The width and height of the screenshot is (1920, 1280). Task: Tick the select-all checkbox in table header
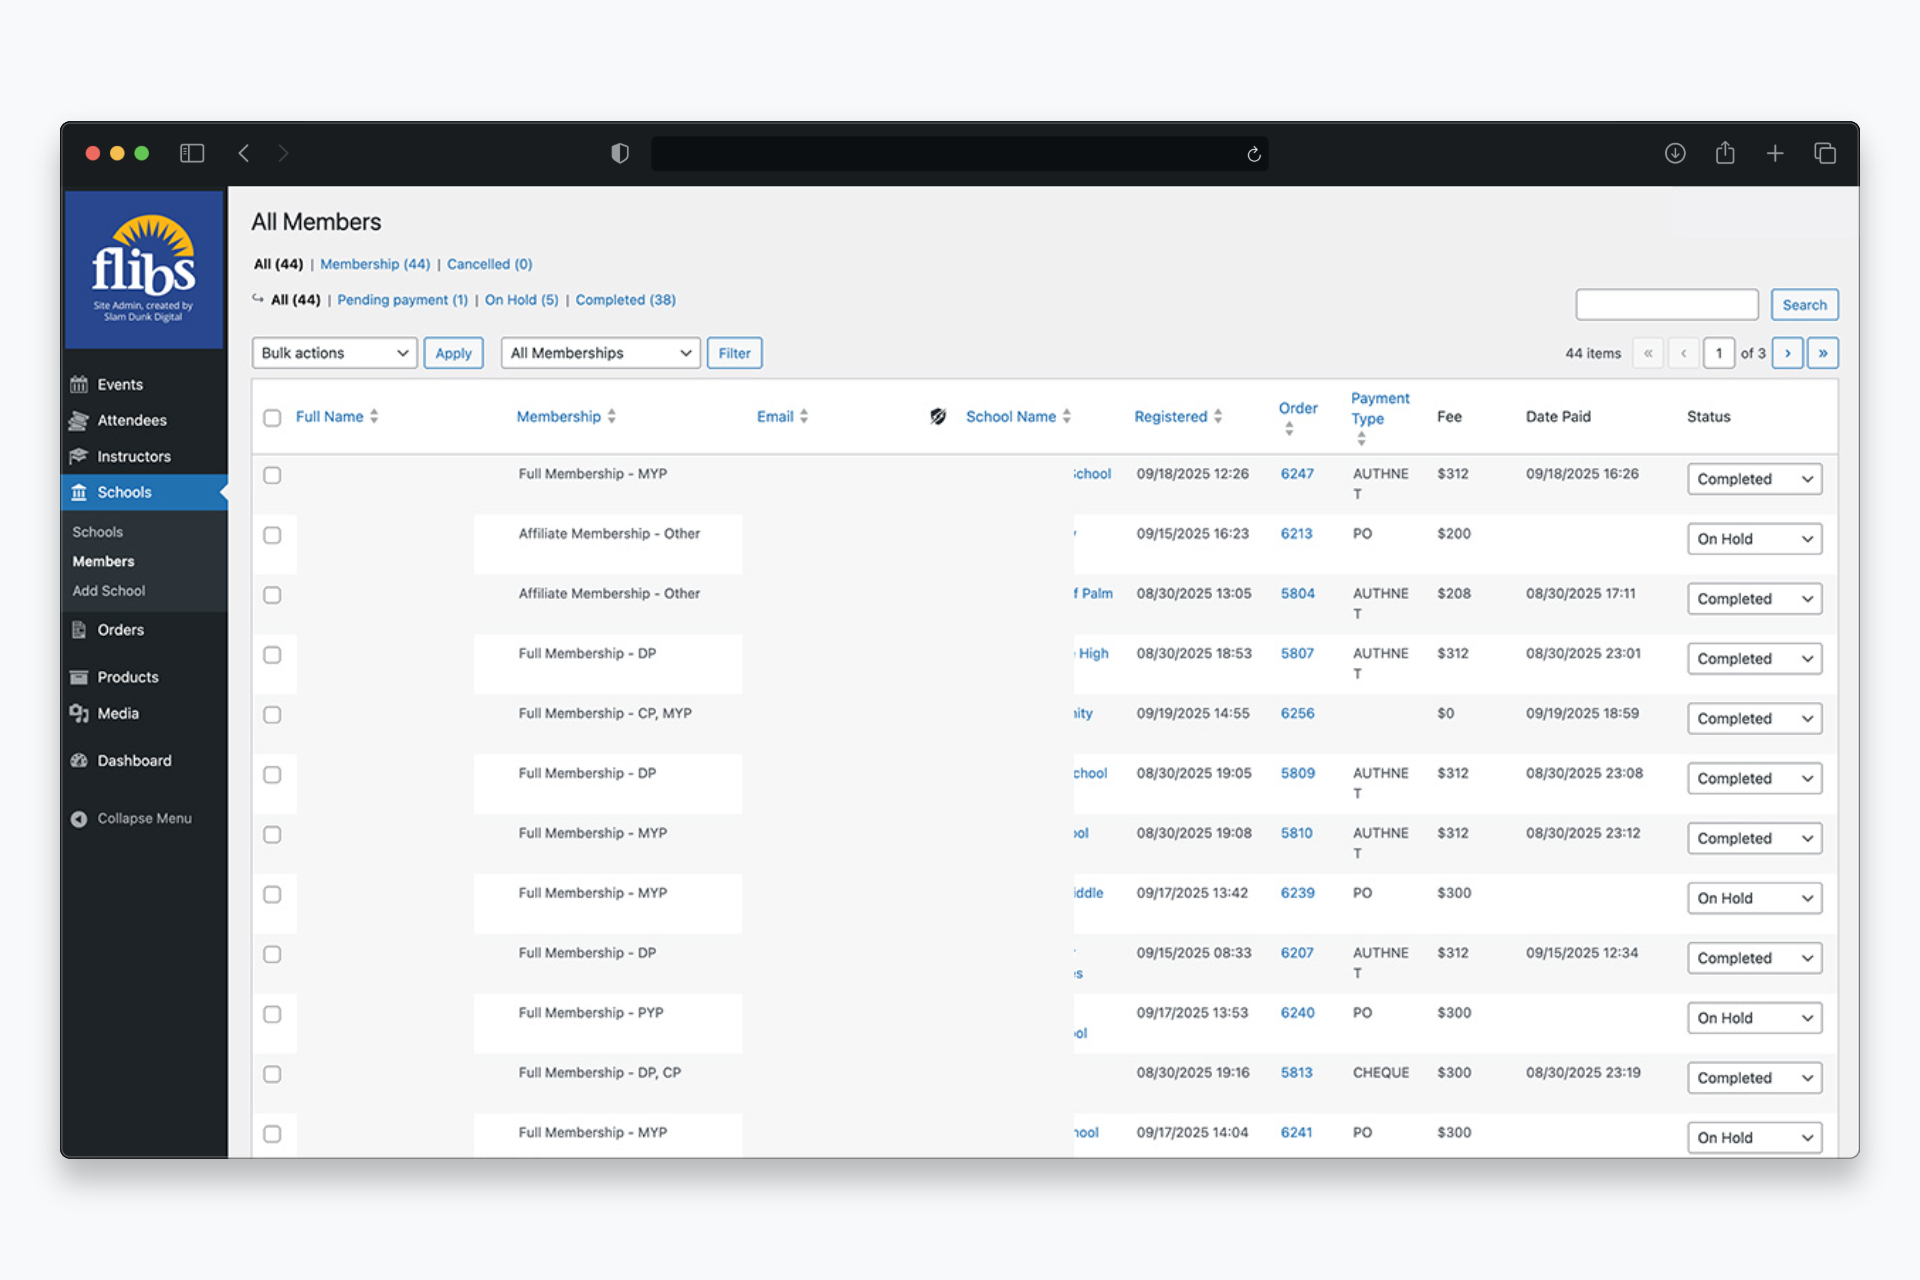click(x=272, y=418)
